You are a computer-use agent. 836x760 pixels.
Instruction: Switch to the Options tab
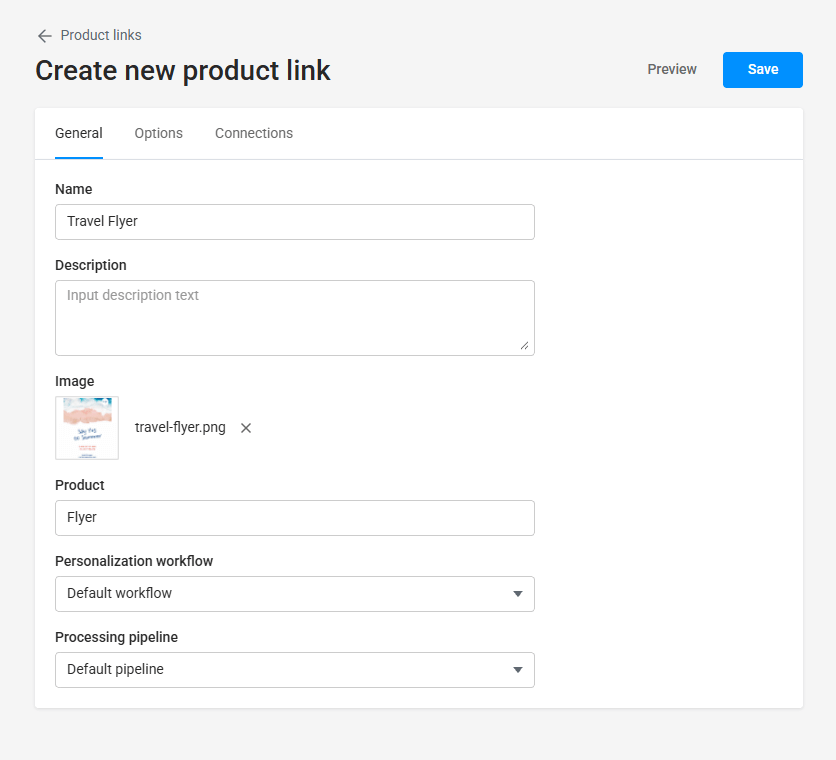coord(158,132)
